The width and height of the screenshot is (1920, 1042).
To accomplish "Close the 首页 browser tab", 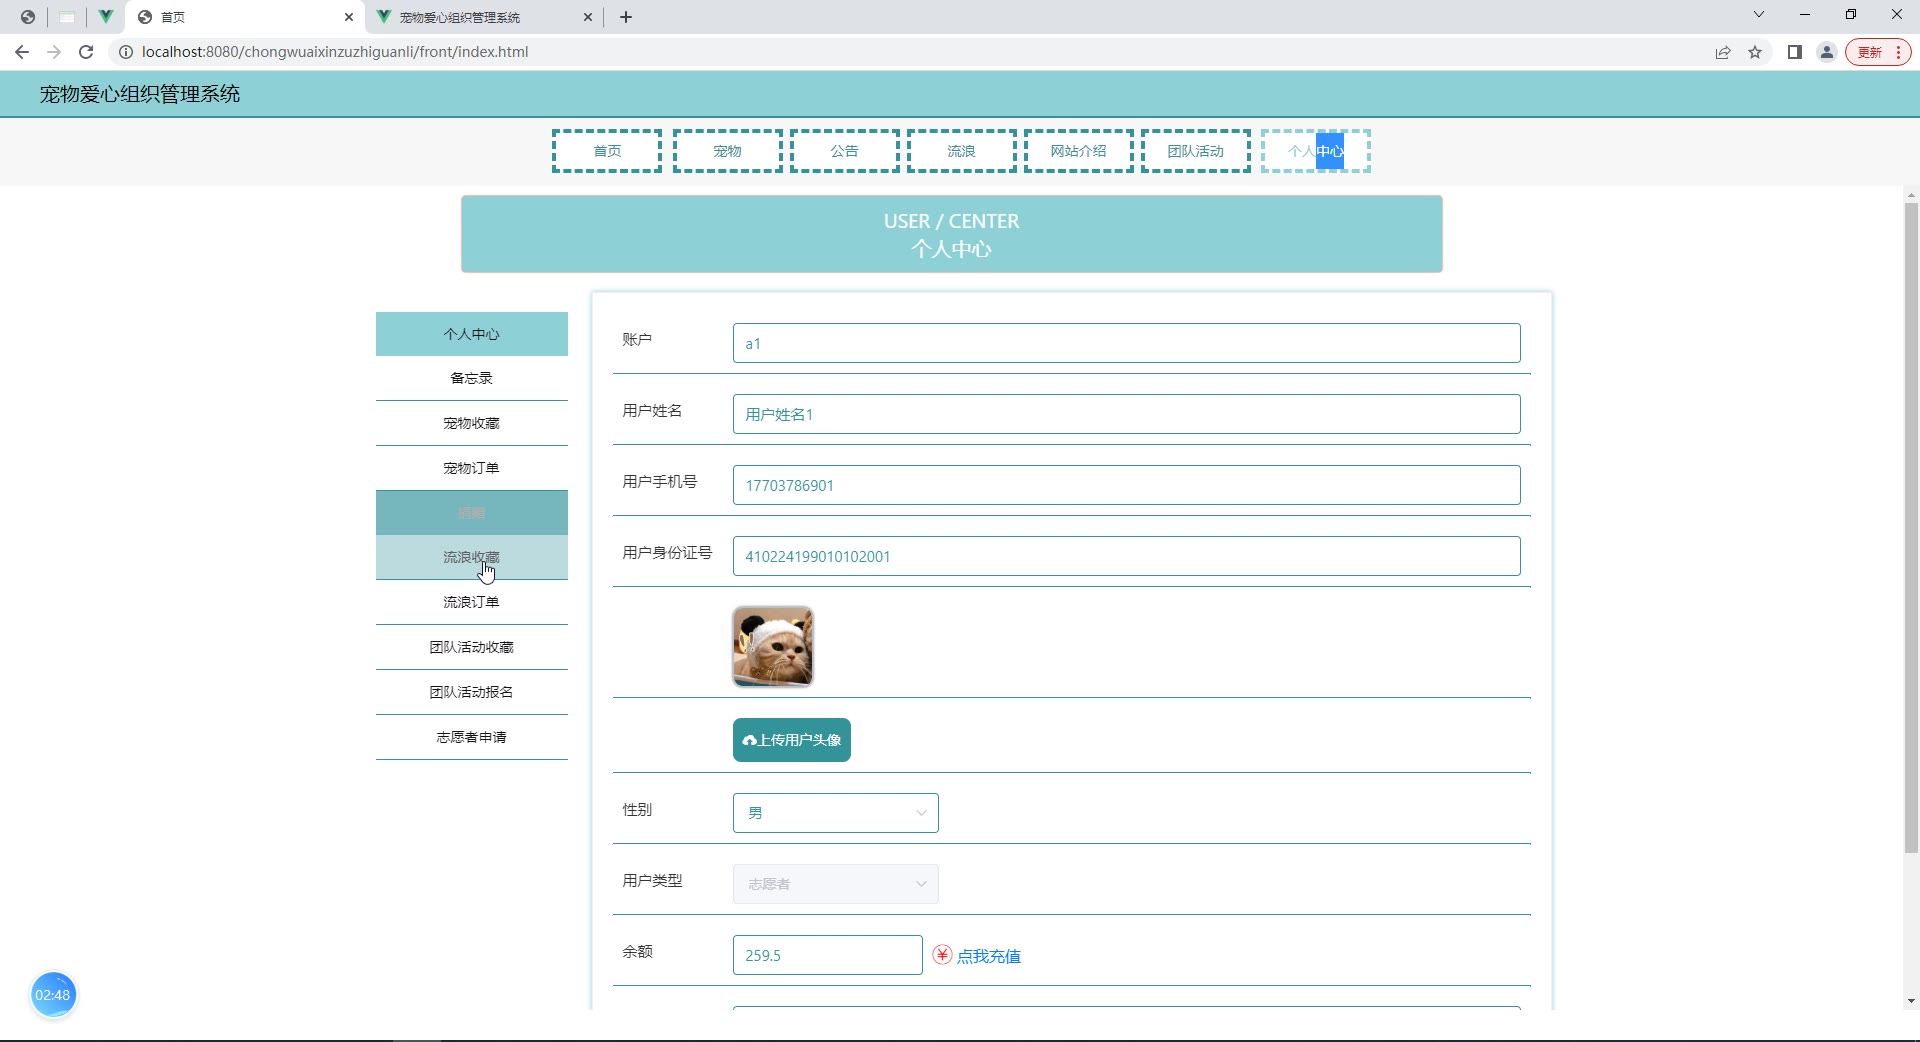I will pyautogui.click(x=349, y=17).
